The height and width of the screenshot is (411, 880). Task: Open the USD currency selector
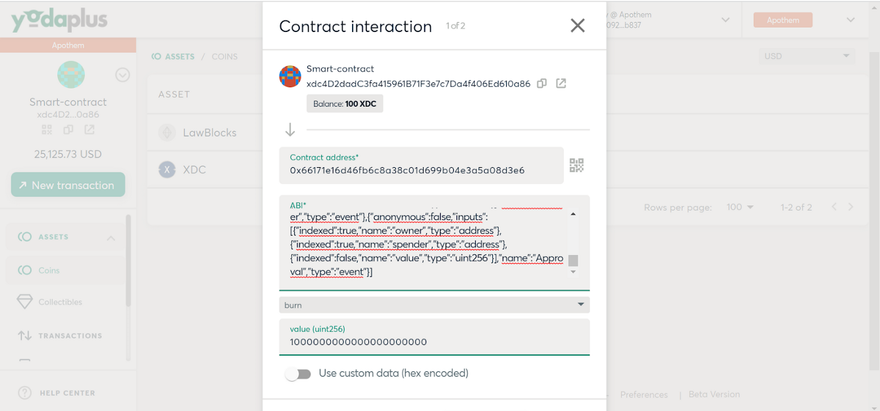coord(807,56)
